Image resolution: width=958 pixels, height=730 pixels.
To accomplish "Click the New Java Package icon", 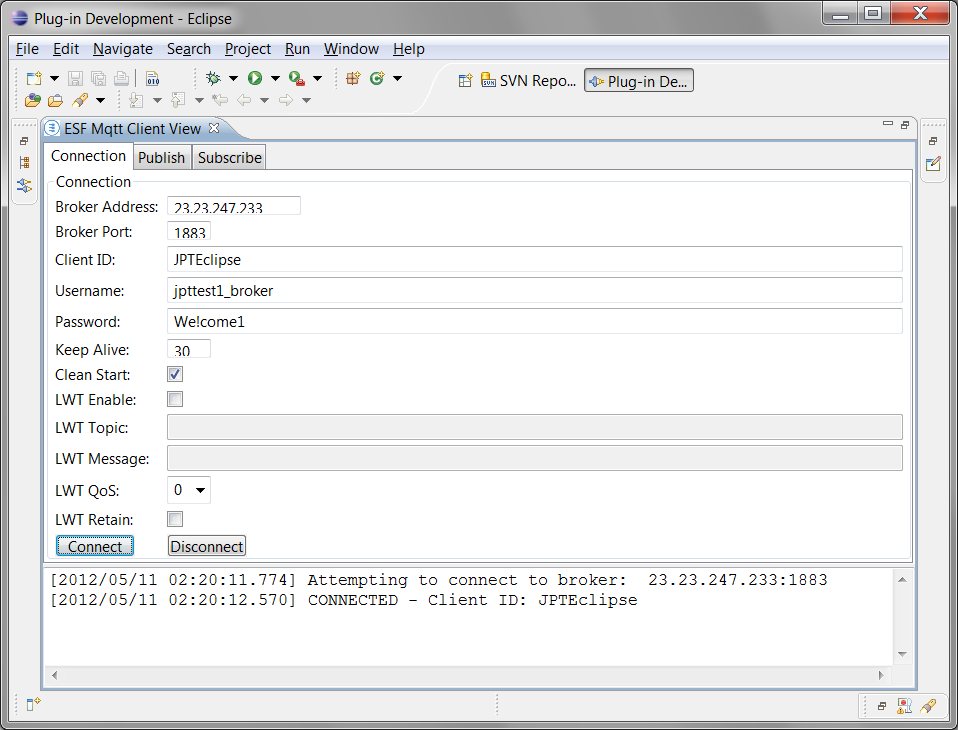I will (353, 78).
